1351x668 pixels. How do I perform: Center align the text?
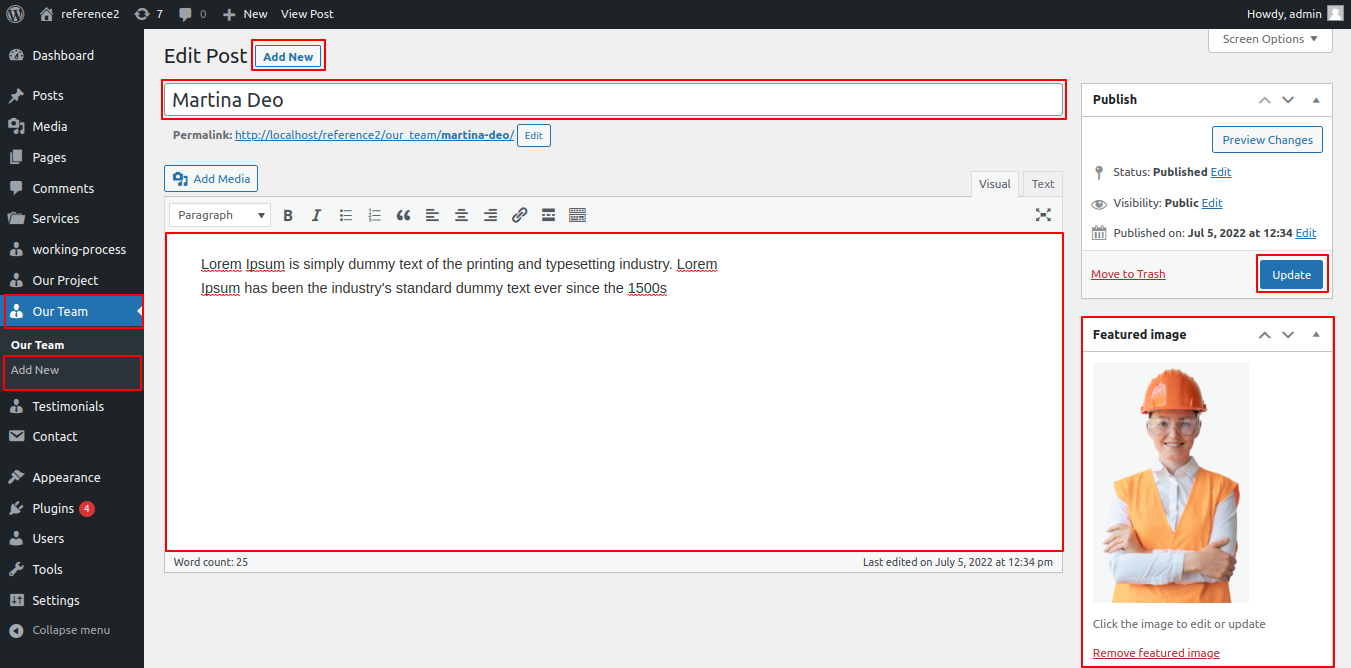(461, 215)
